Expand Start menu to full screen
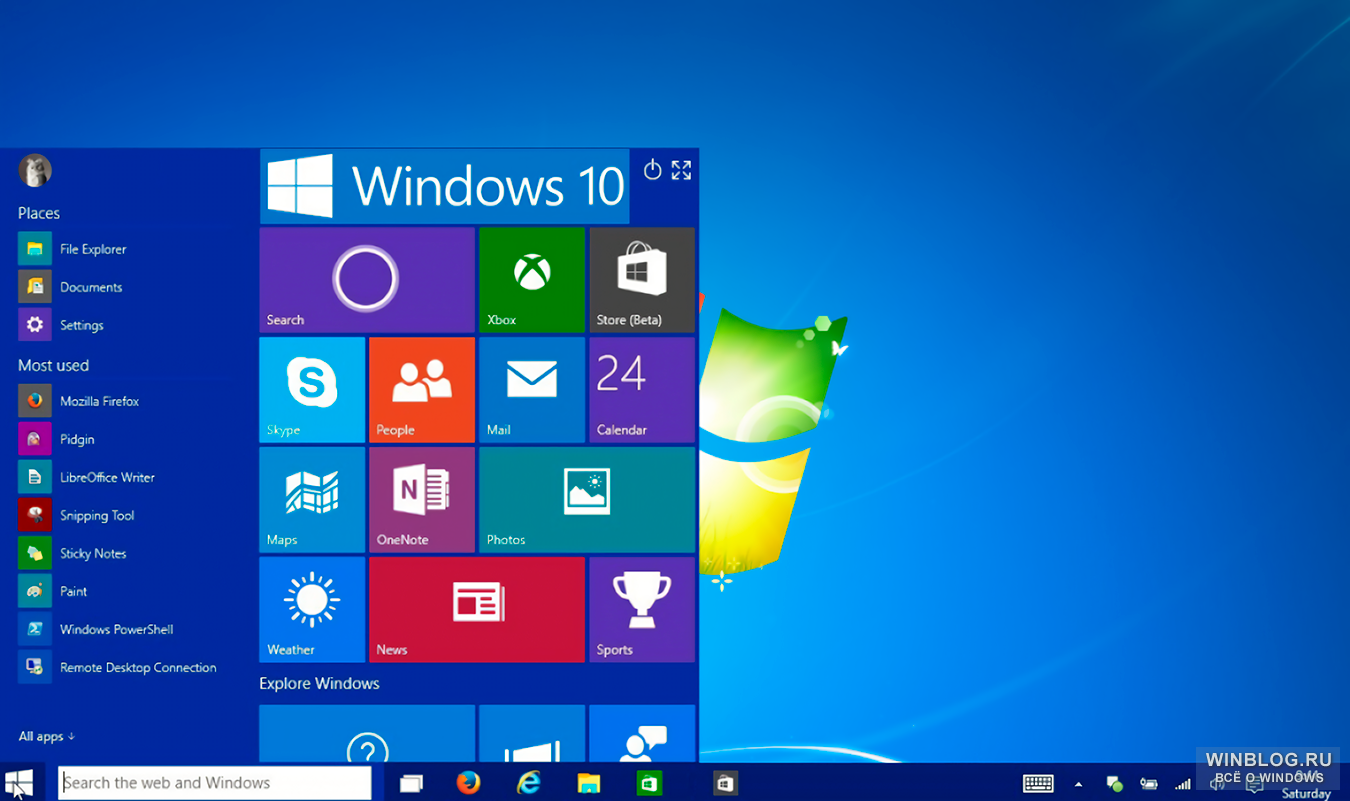1350x801 pixels. coord(681,170)
